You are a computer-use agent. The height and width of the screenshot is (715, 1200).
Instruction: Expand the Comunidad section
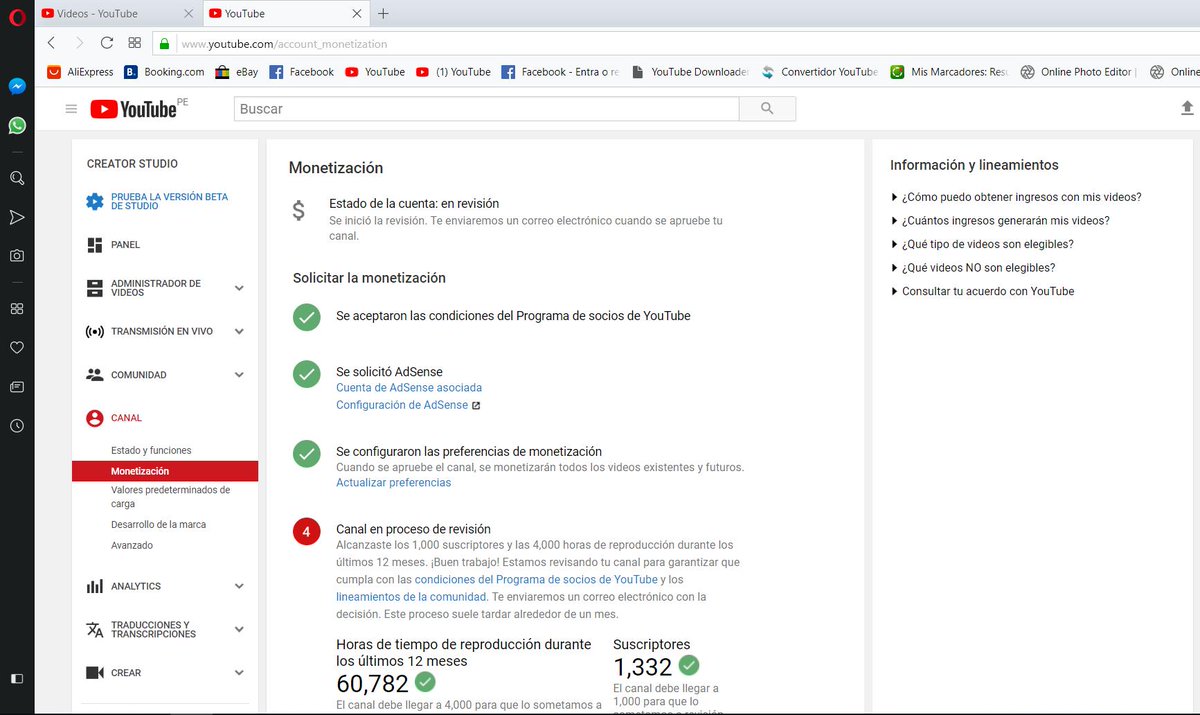pos(239,375)
